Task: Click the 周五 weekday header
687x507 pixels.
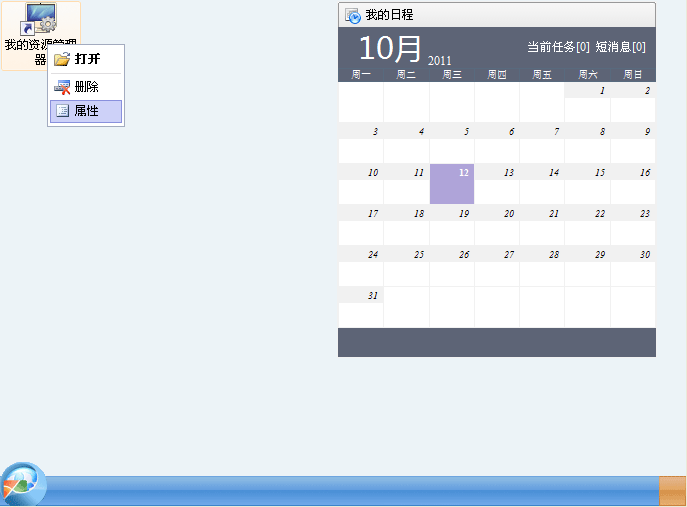Action: coord(542,75)
